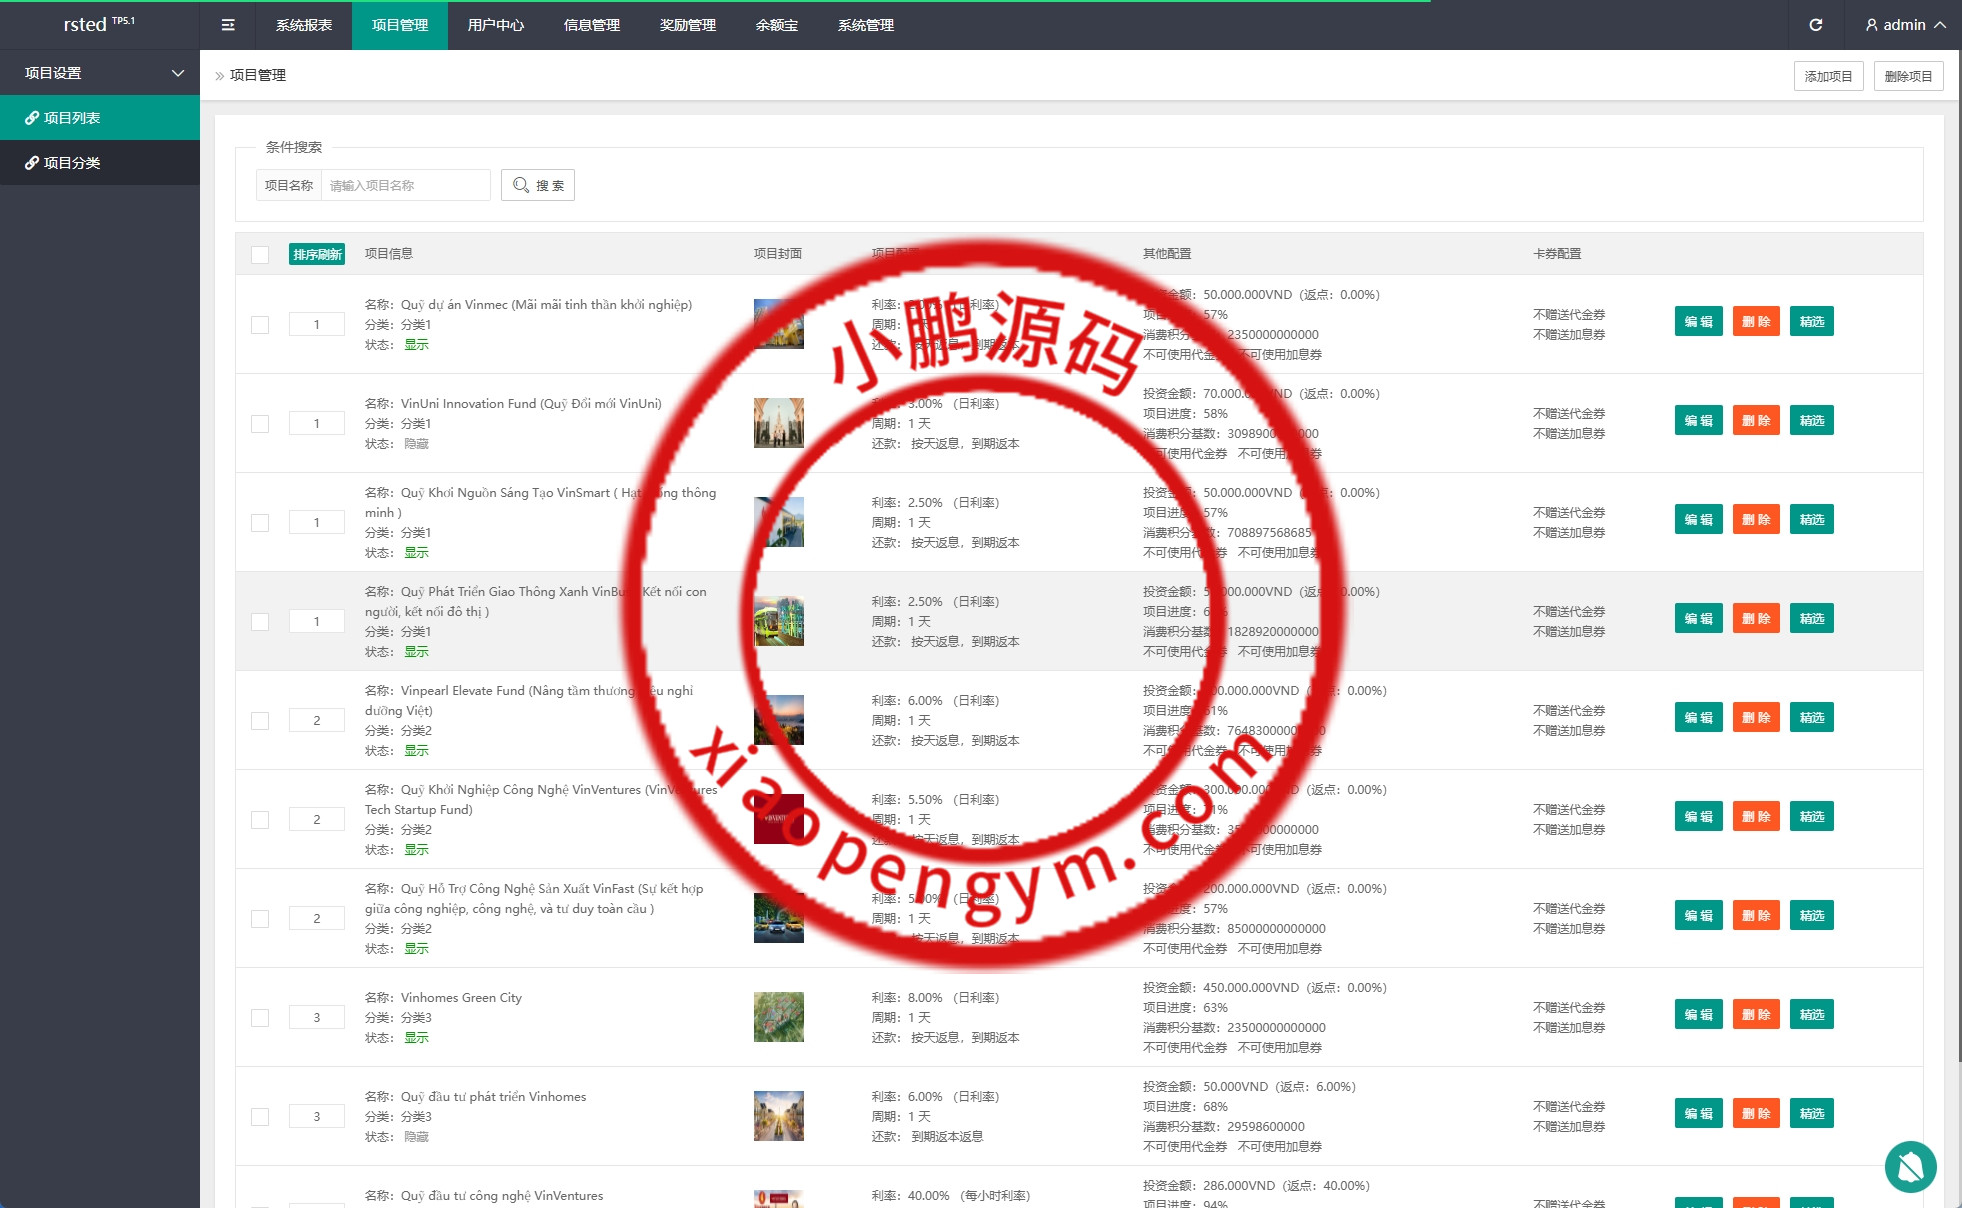Screen dimensions: 1962x1208
Task: Click 编辑 for the VinSmart project
Action: click(x=1699, y=519)
